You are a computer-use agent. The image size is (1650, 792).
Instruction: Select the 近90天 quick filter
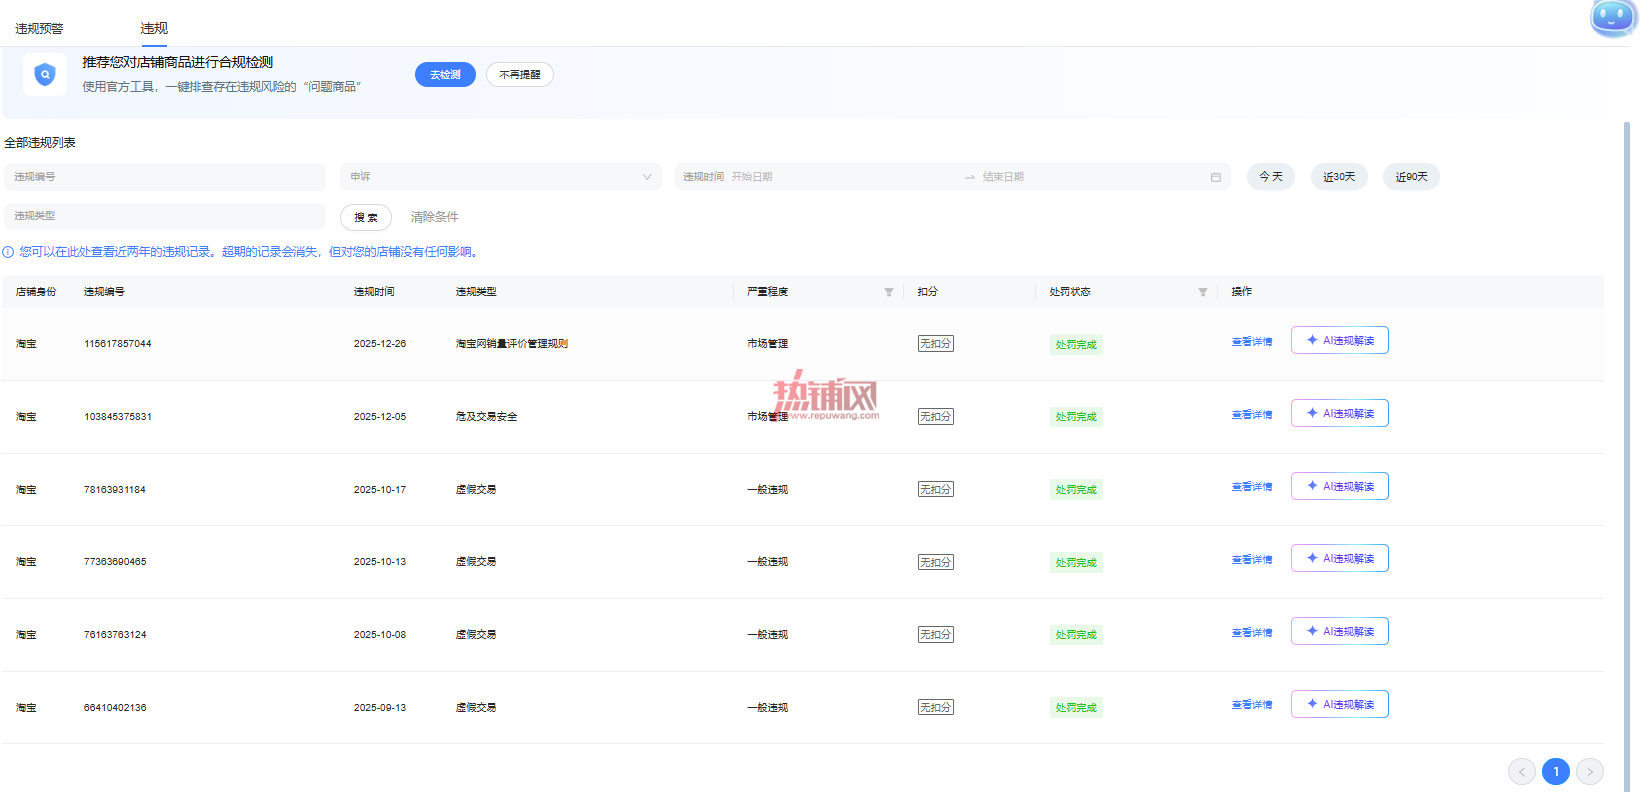pos(1411,177)
